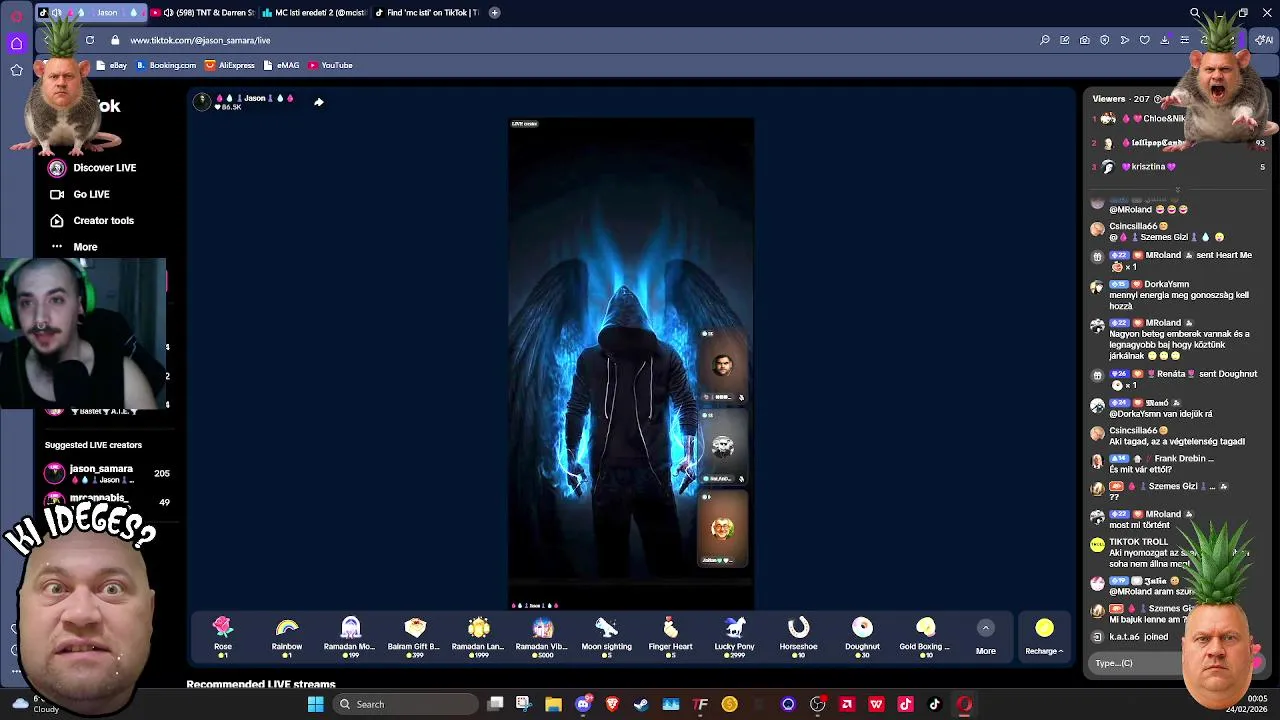
Task: Send the Ramadan Mo... gift costing 199
Action: 350,635
